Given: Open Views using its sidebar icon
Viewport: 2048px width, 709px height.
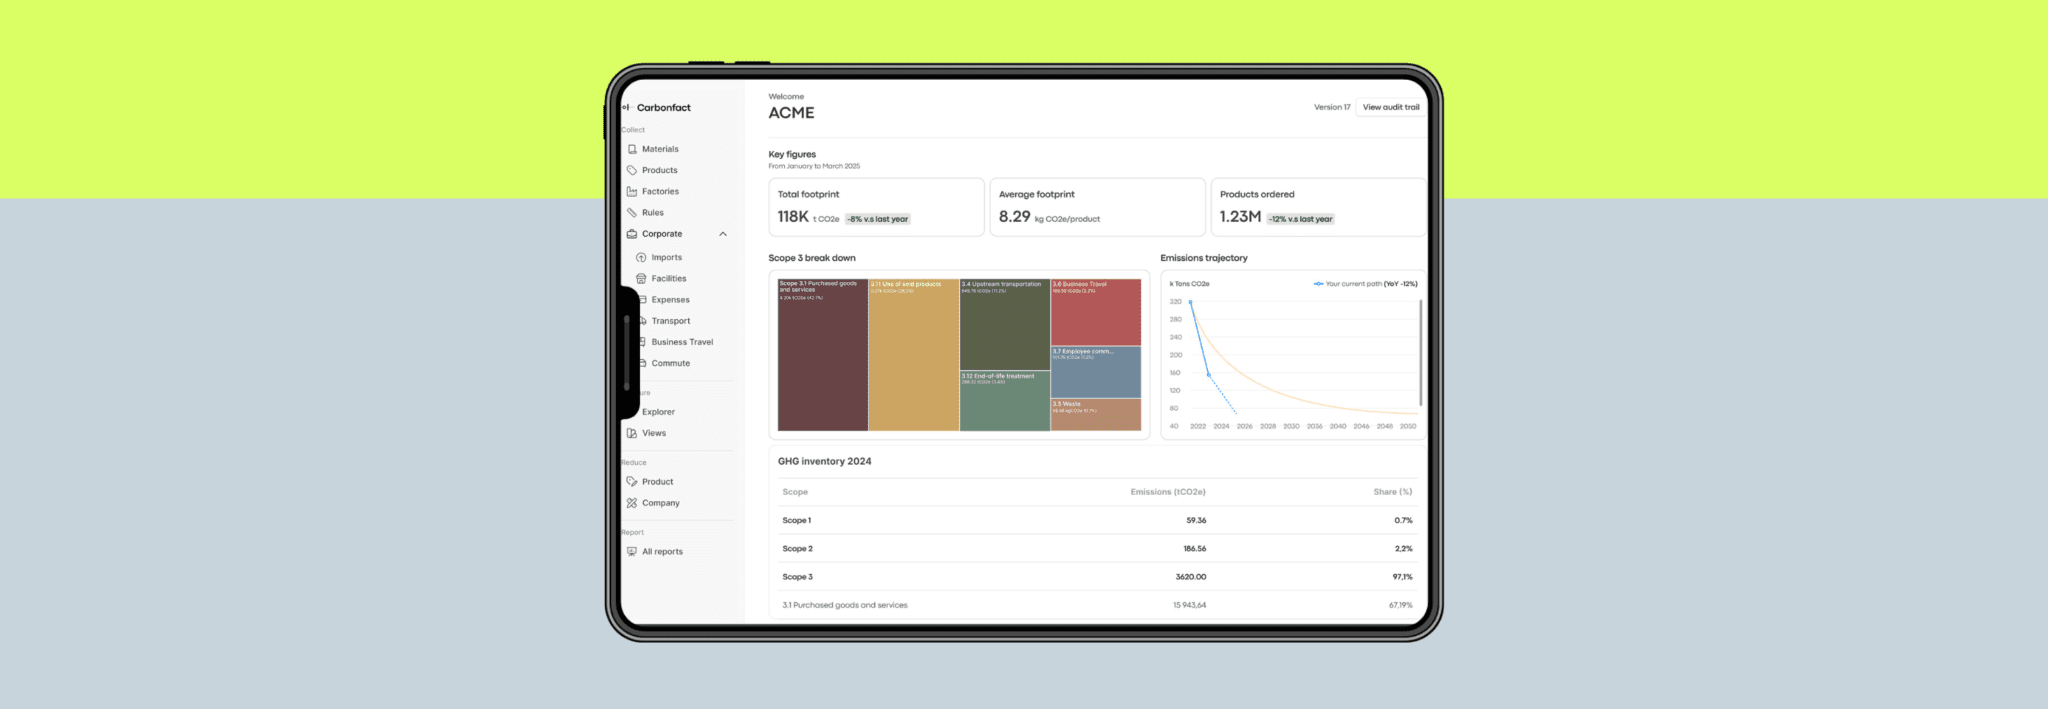Looking at the screenshot, I should pos(632,433).
